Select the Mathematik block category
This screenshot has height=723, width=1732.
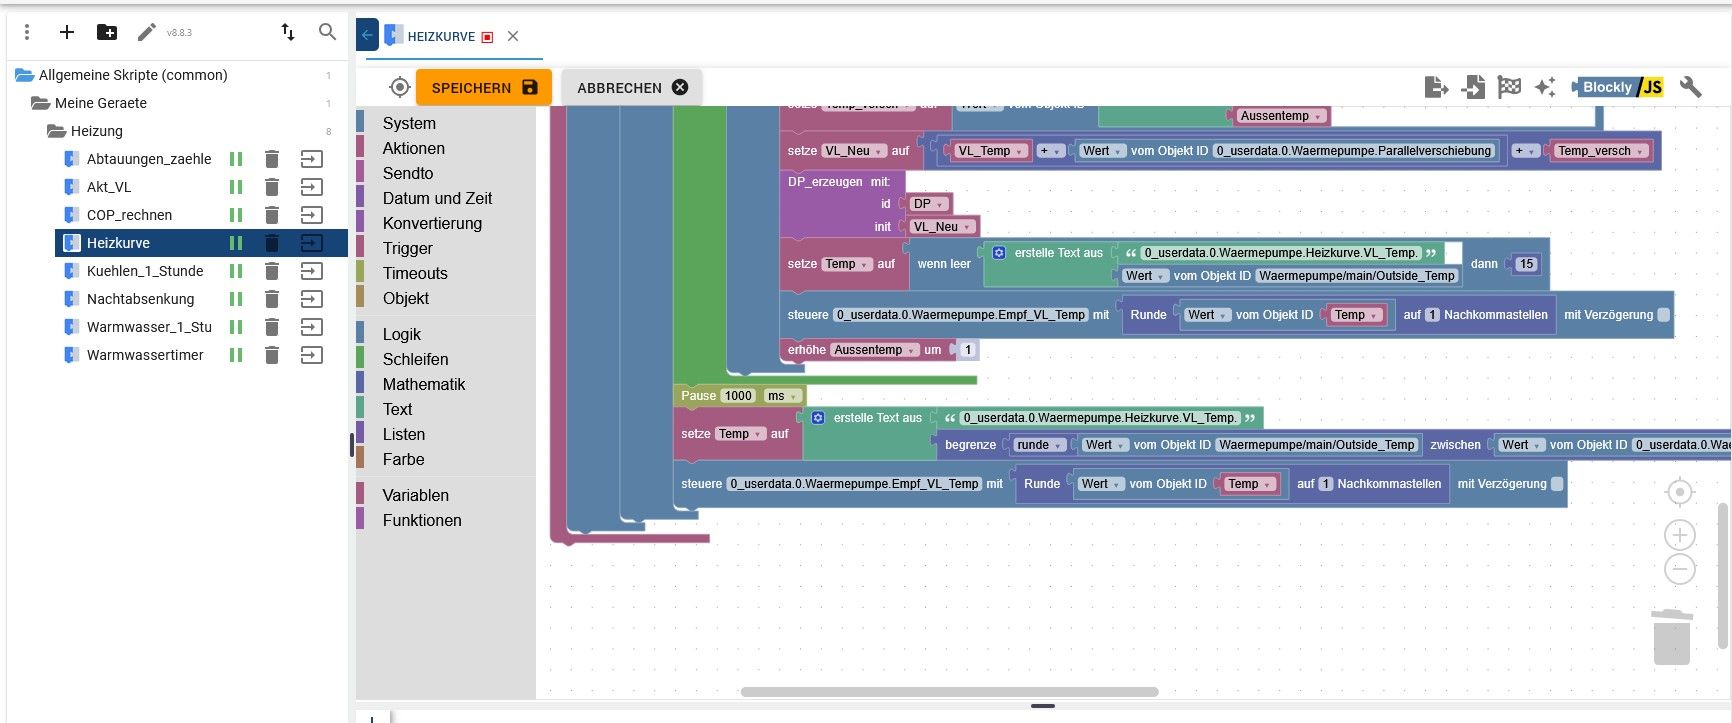[x=424, y=384]
